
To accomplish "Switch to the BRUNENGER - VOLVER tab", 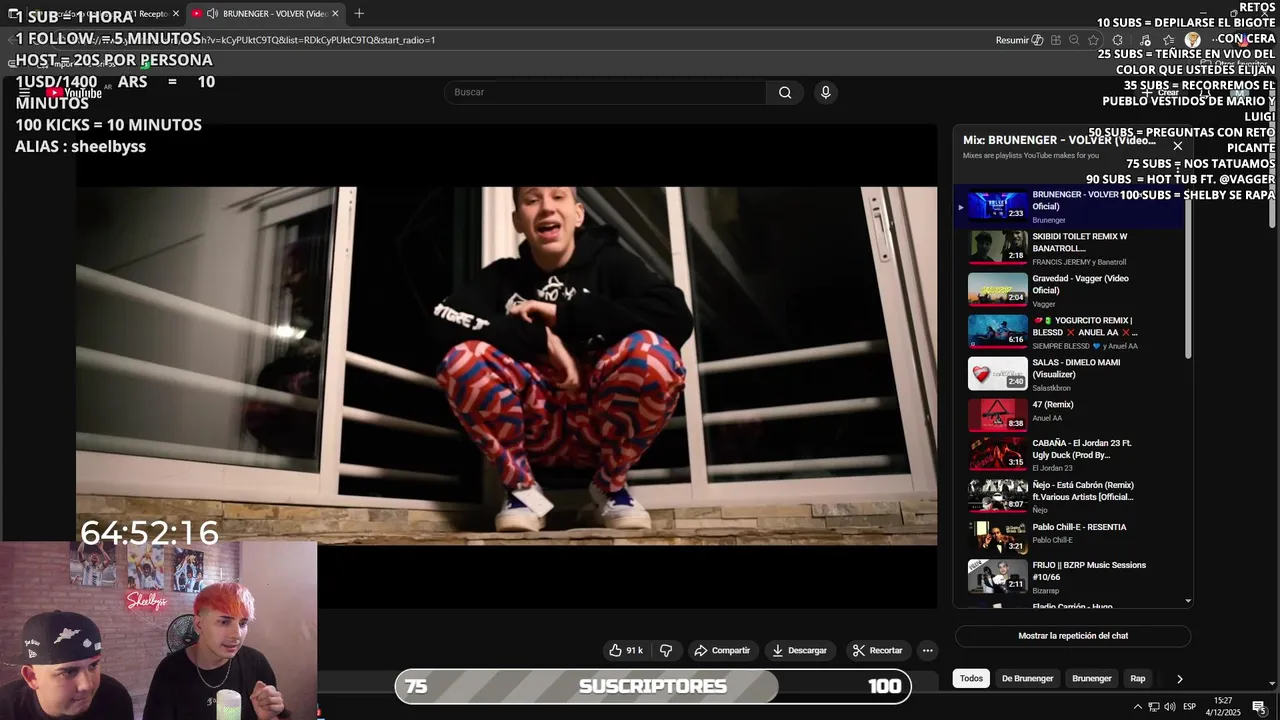I will [x=265, y=13].
